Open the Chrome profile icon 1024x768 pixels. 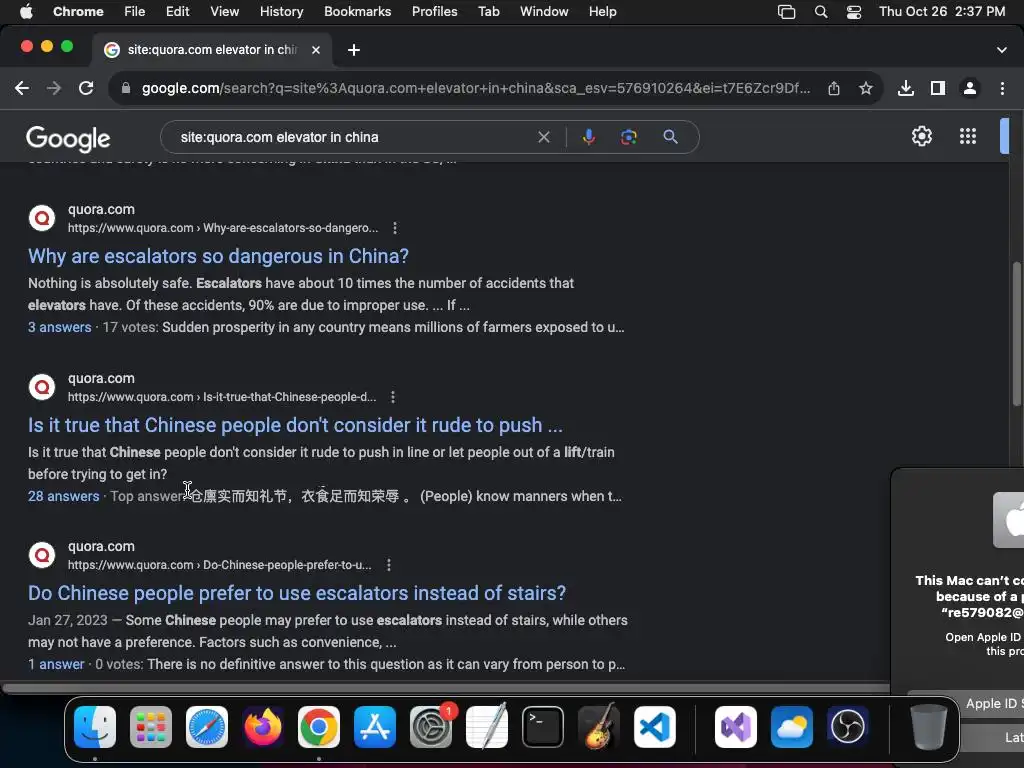(970, 88)
